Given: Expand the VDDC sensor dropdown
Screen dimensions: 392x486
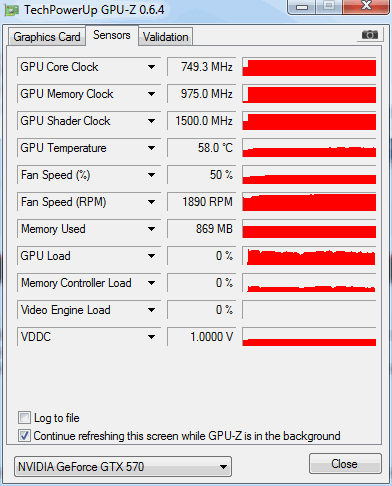Looking at the screenshot, I should click(x=151, y=337).
